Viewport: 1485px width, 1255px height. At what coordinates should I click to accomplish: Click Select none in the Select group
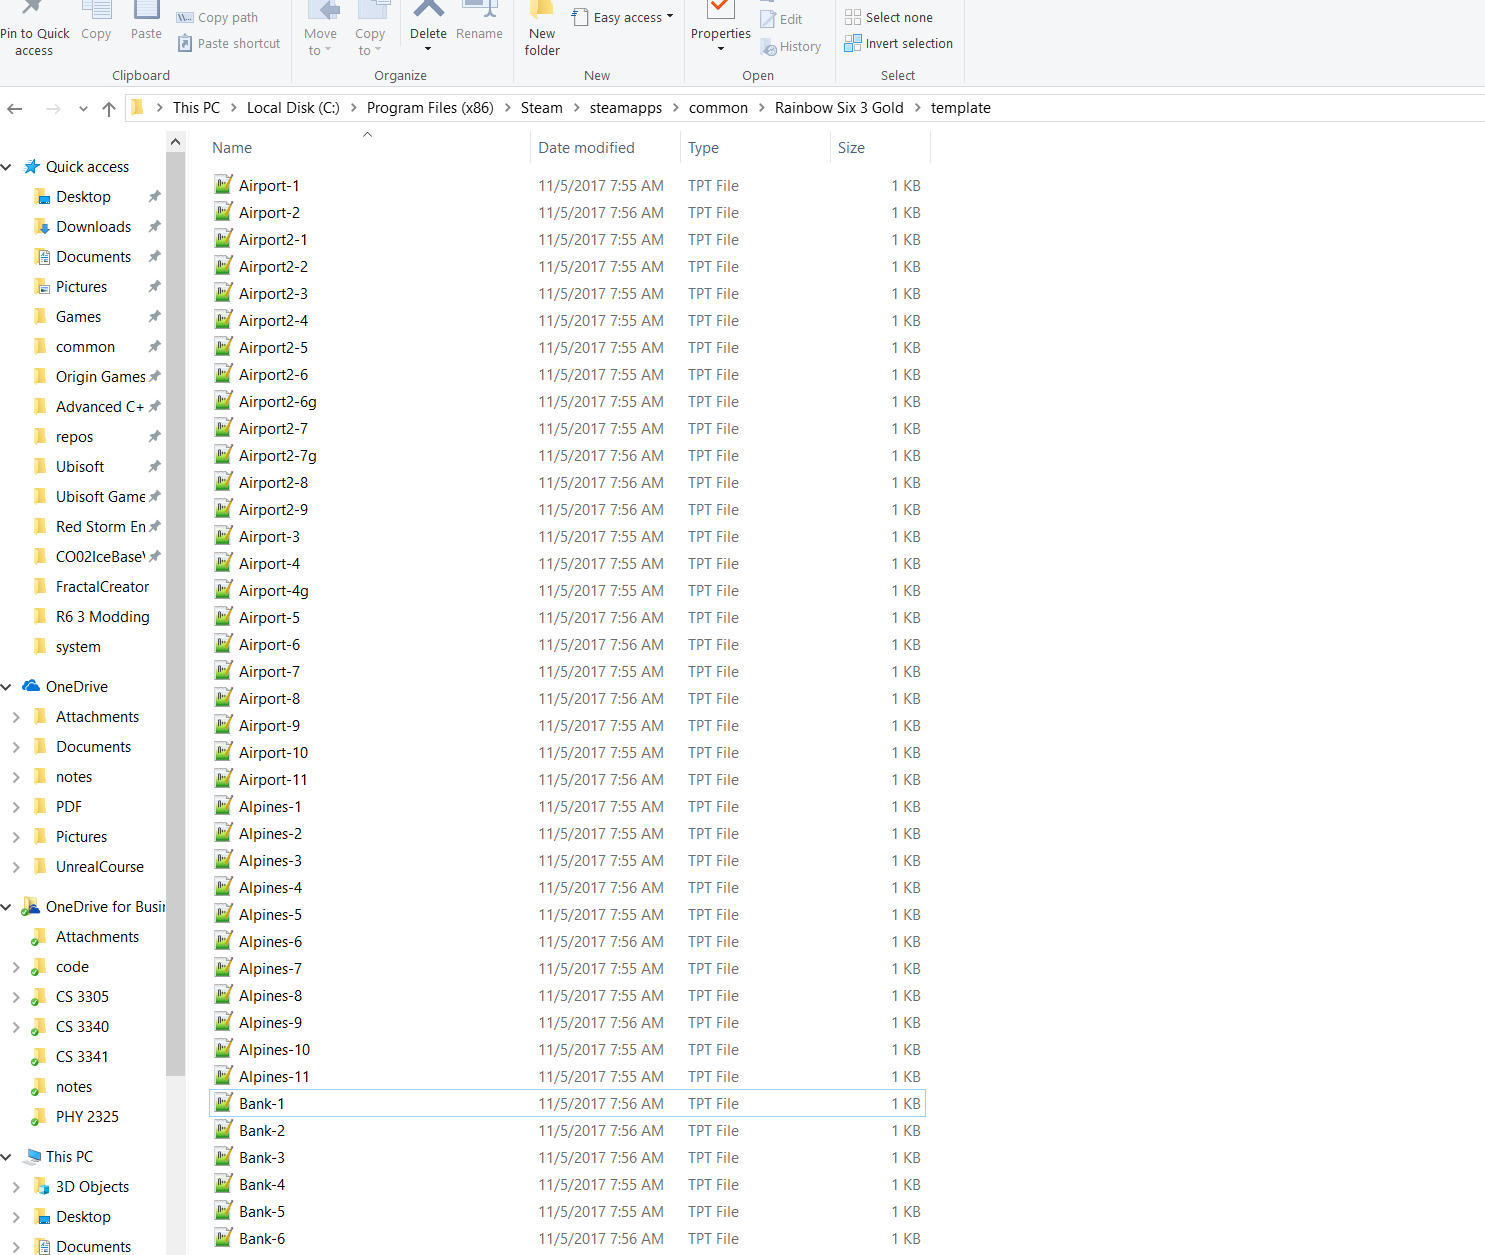click(889, 17)
